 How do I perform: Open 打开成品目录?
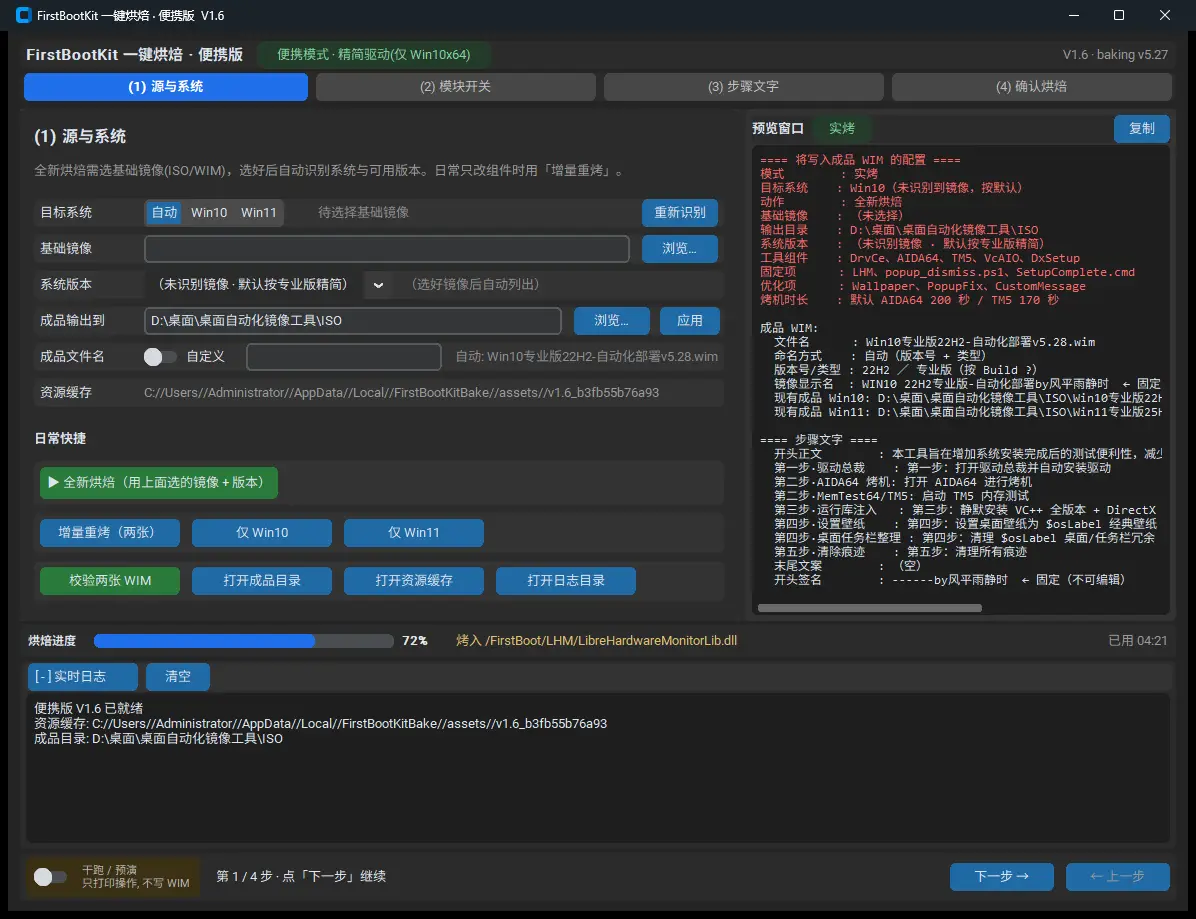tap(262, 580)
